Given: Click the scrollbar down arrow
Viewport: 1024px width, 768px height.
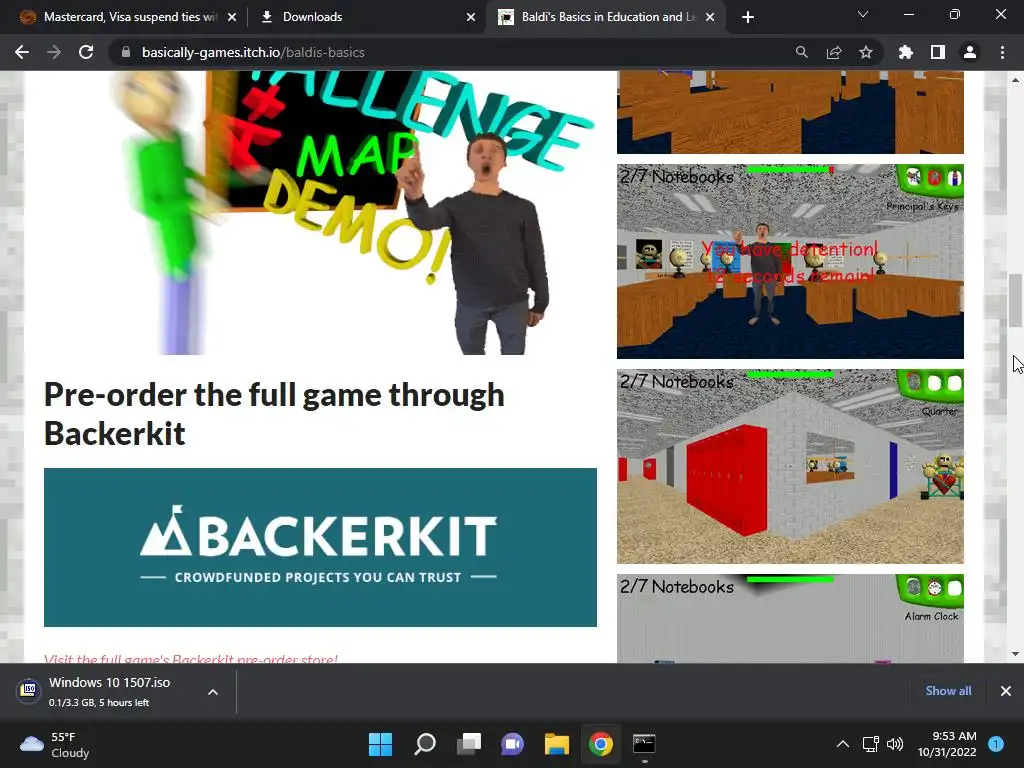Looking at the screenshot, I should click(1015, 654).
